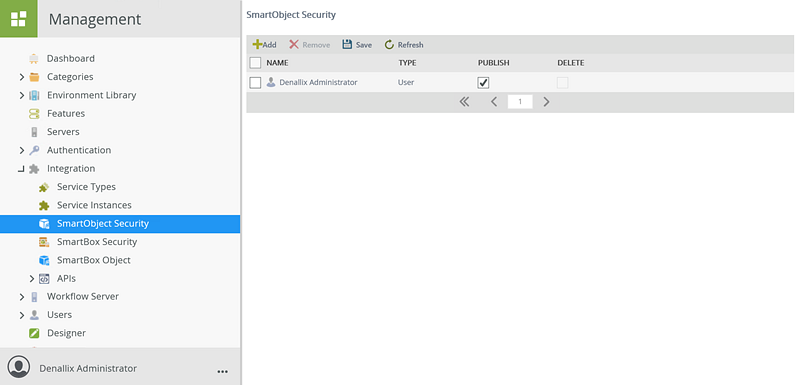The height and width of the screenshot is (385, 800).
Task: Click Denallix Administrator name in the bottom bar
Action: pyautogui.click(x=88, y=368)
